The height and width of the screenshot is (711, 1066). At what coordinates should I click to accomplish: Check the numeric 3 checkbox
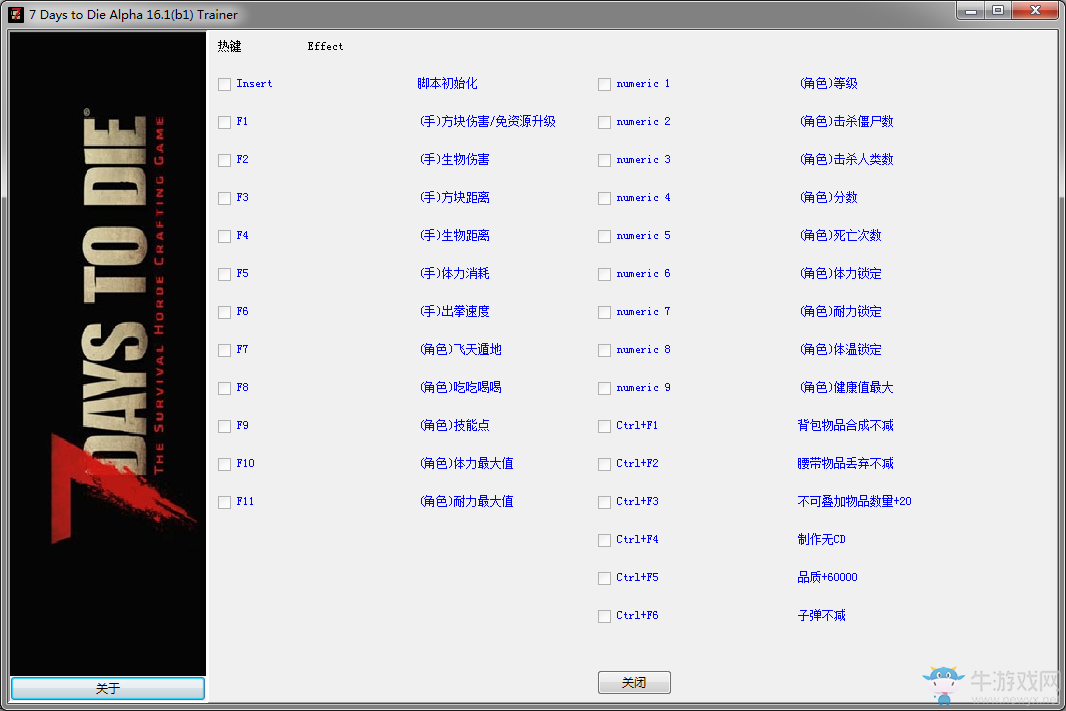tap(604, 160)
